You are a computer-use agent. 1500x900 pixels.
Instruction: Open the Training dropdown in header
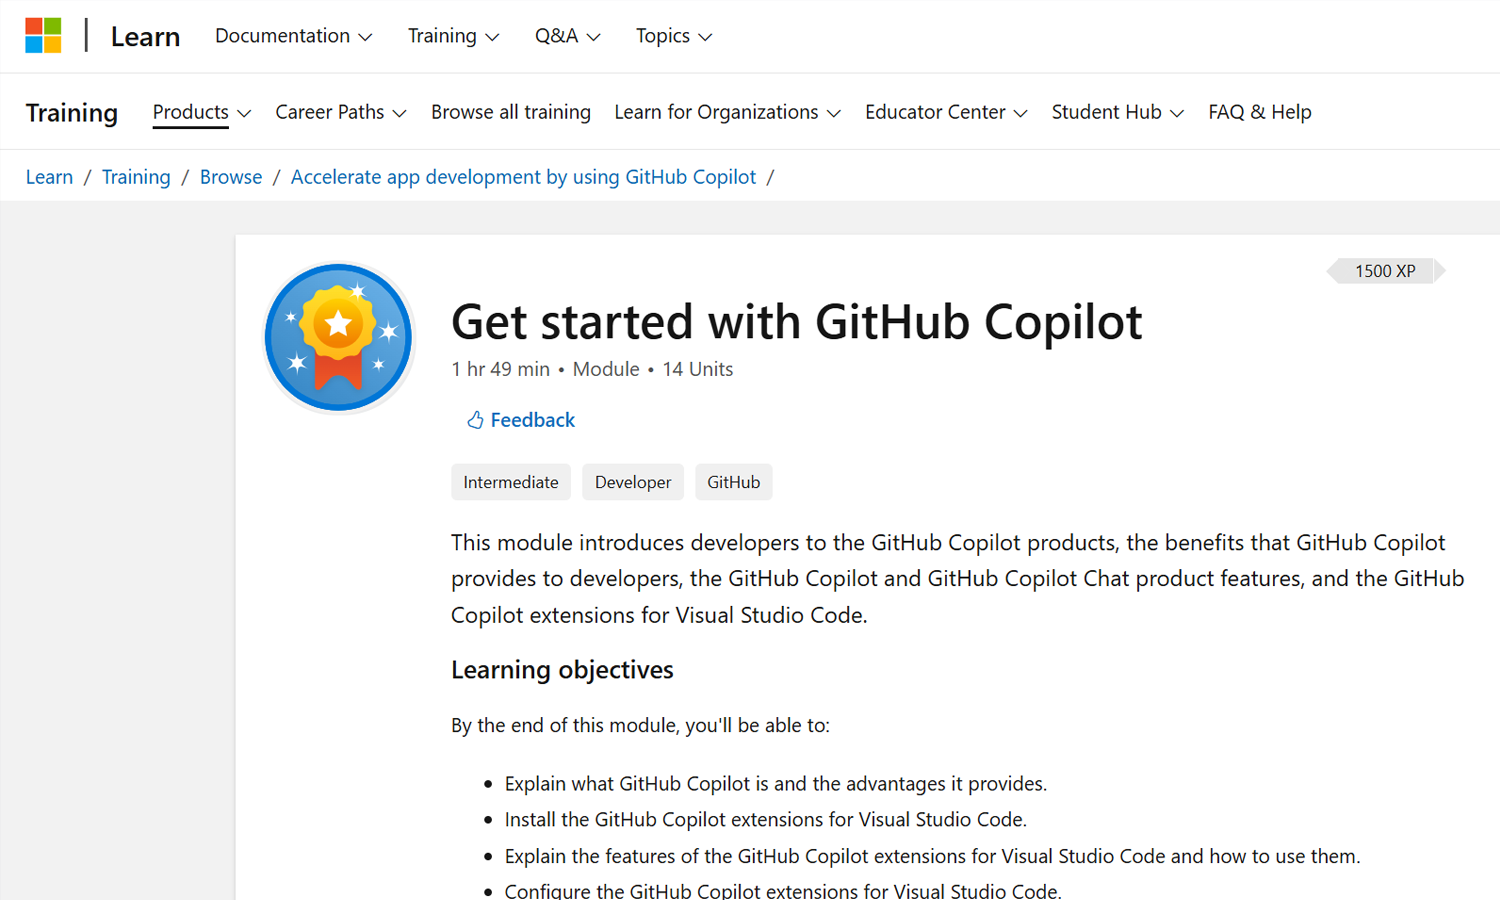pos(452,36)
